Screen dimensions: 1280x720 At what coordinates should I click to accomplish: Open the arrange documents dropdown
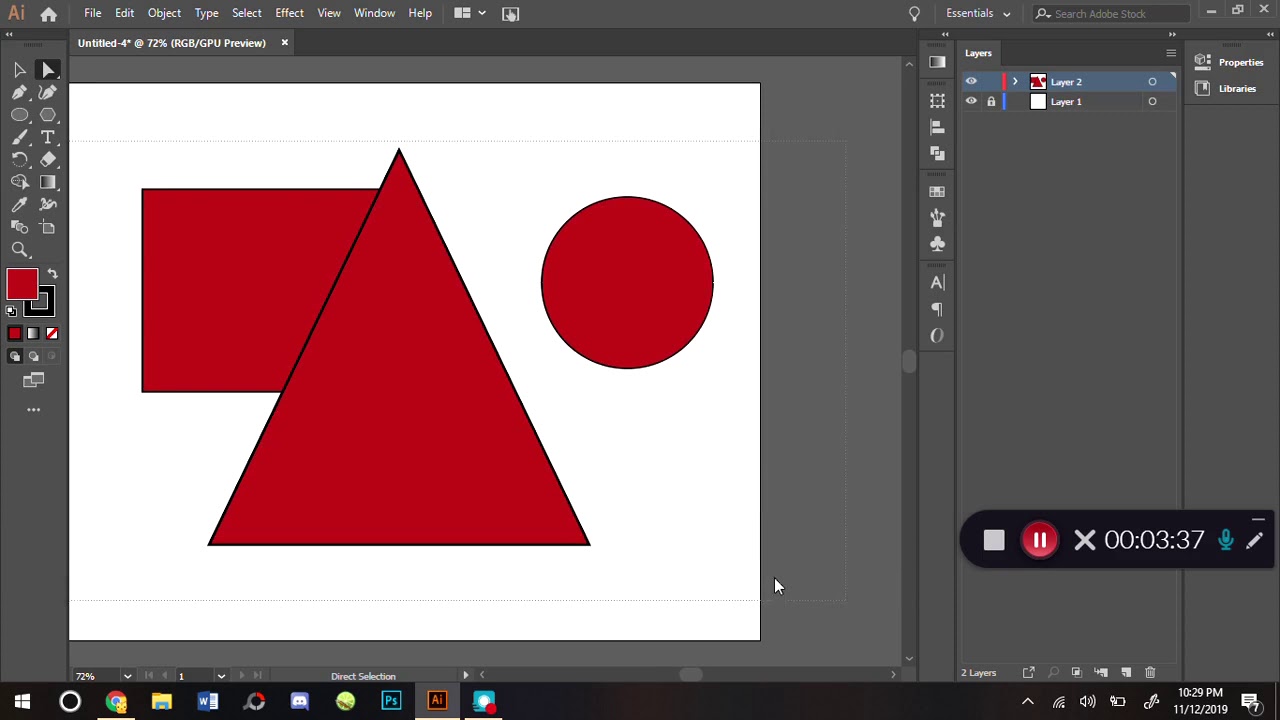click(469, 13)
